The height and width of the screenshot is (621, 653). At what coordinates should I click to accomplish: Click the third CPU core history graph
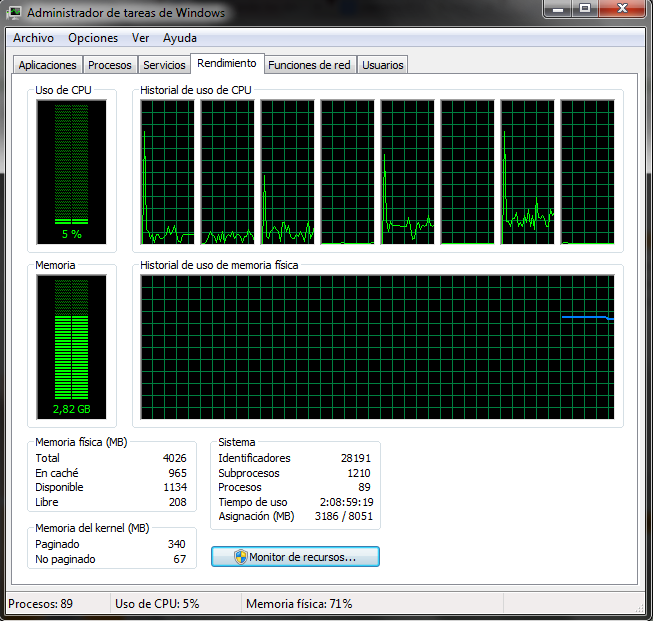click(287, 172)
